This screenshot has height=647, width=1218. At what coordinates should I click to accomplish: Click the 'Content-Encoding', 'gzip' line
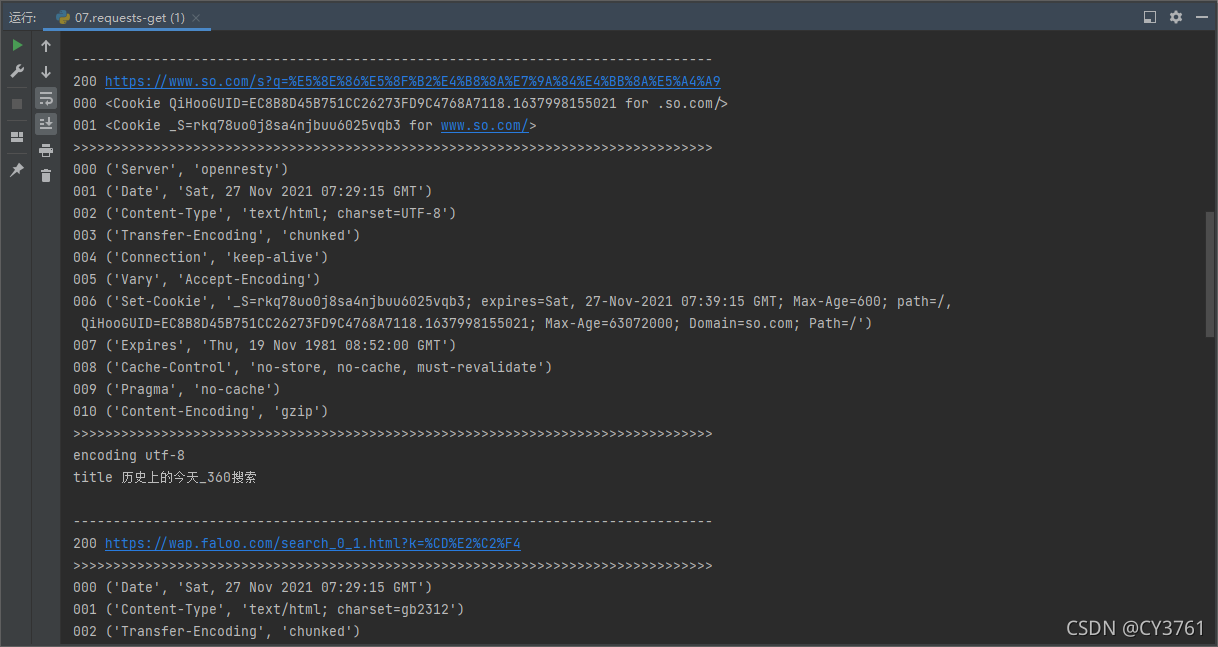201,412
